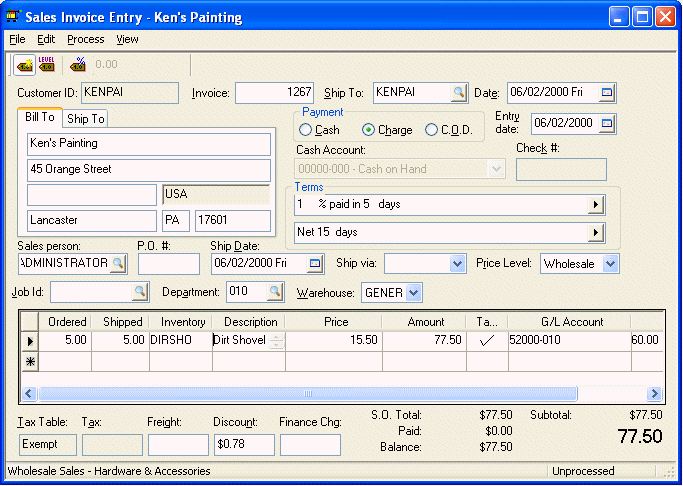Click the new row asterisk marker
The width and height of the screenshot is (683, 486).
coord(30,362)
